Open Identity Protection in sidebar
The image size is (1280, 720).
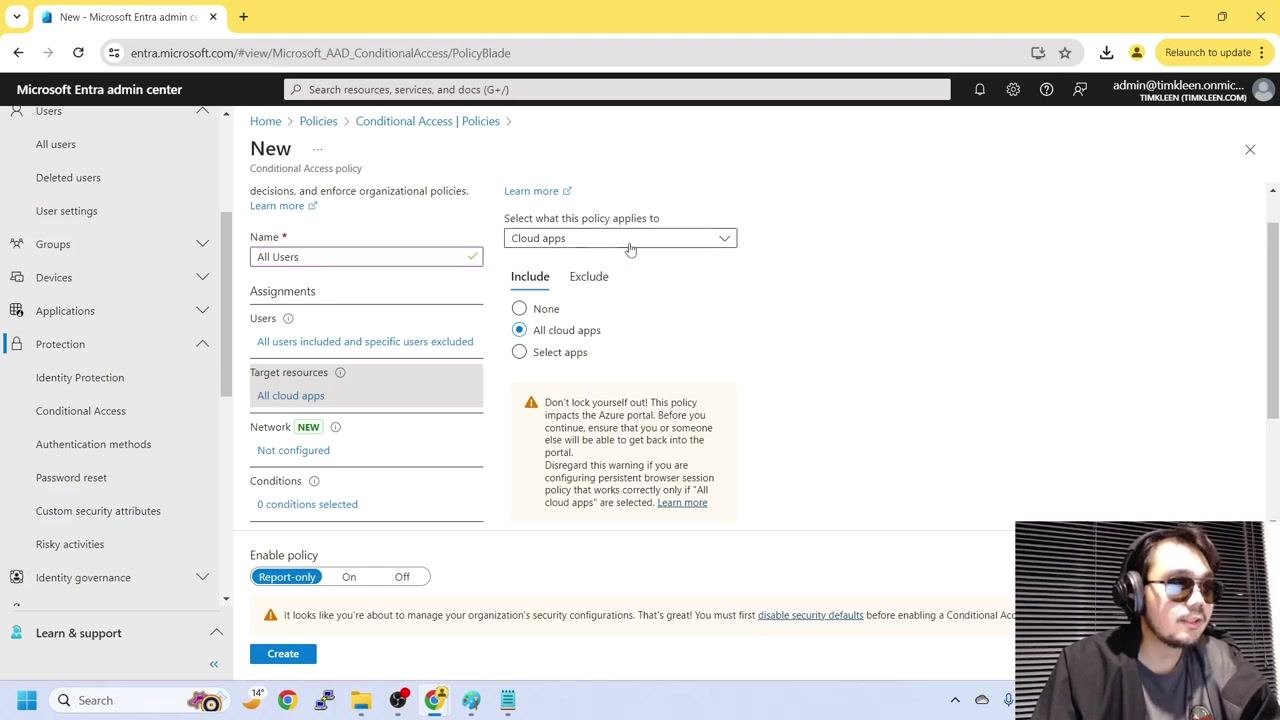80,378
